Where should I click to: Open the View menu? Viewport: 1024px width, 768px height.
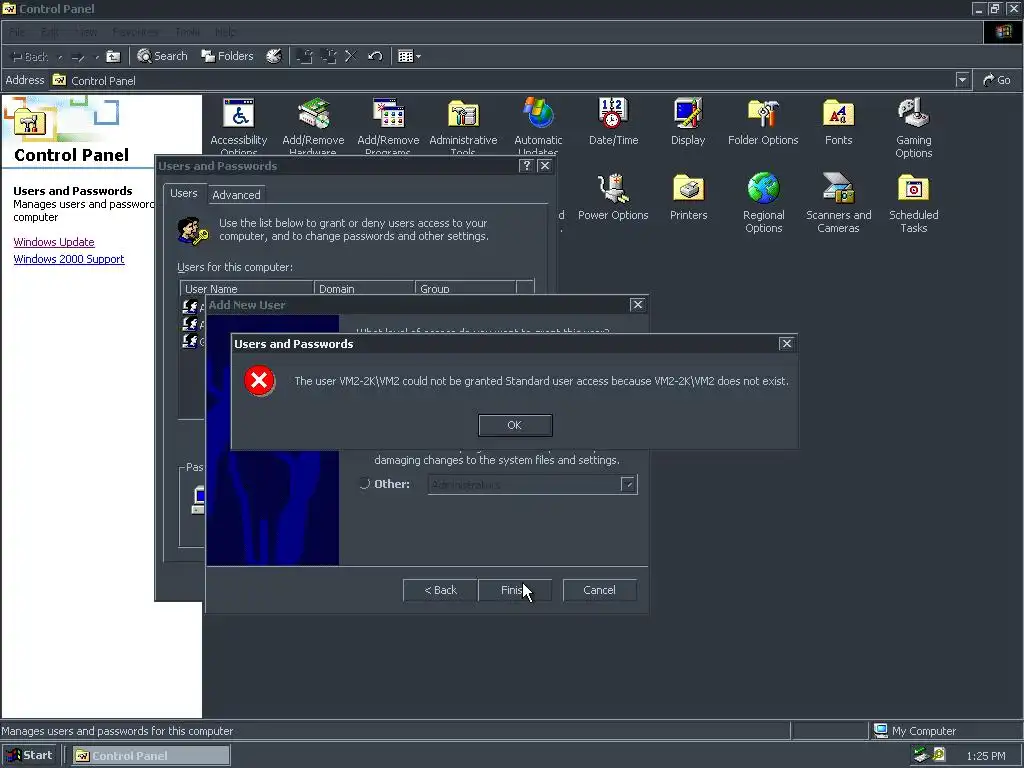(x=86, y=32)
